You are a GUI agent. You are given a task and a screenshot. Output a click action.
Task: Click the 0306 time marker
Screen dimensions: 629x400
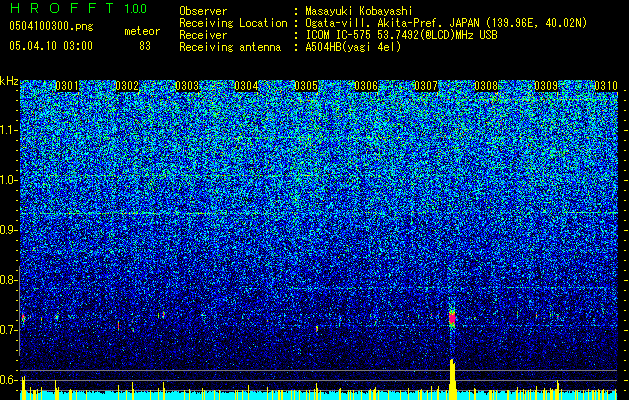[x=366, y=86]
